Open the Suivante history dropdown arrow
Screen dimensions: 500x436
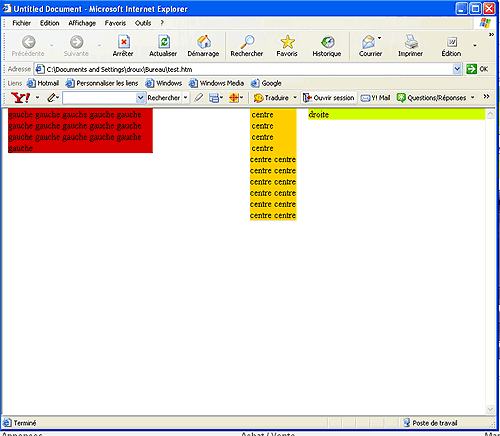tap(99, 45)
